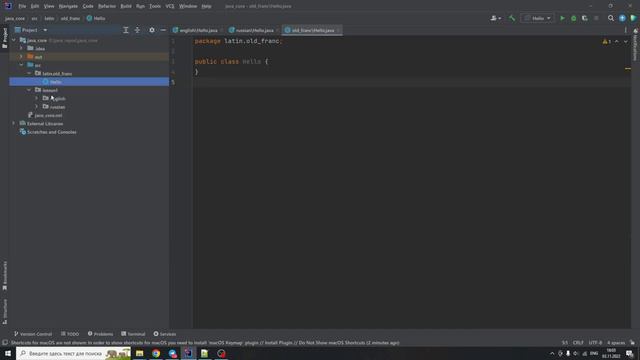Screen dimensions: 640x360
Task: Open the Project view selector dropdown
Action: 31,30
